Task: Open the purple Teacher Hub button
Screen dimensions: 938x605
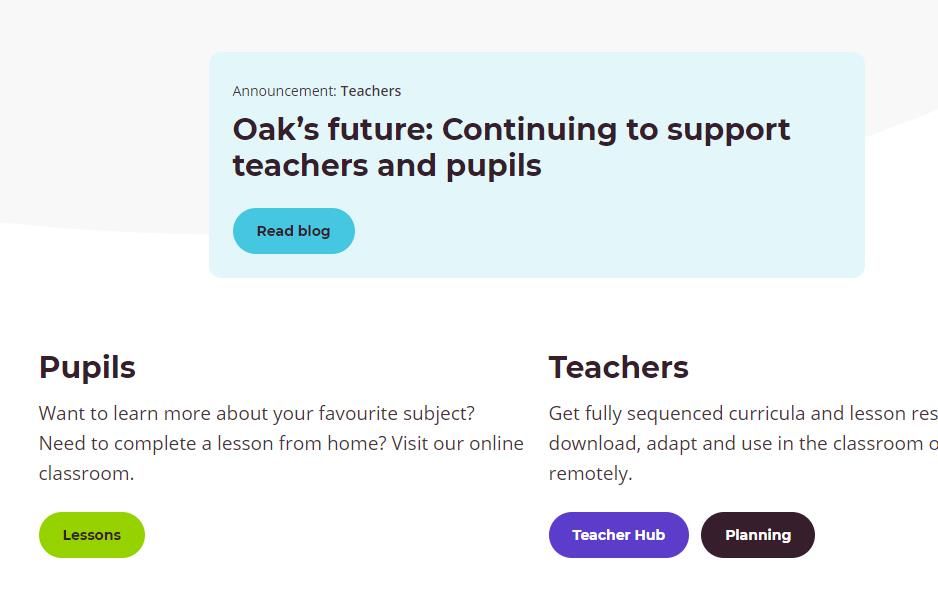Action: point(619,535)
